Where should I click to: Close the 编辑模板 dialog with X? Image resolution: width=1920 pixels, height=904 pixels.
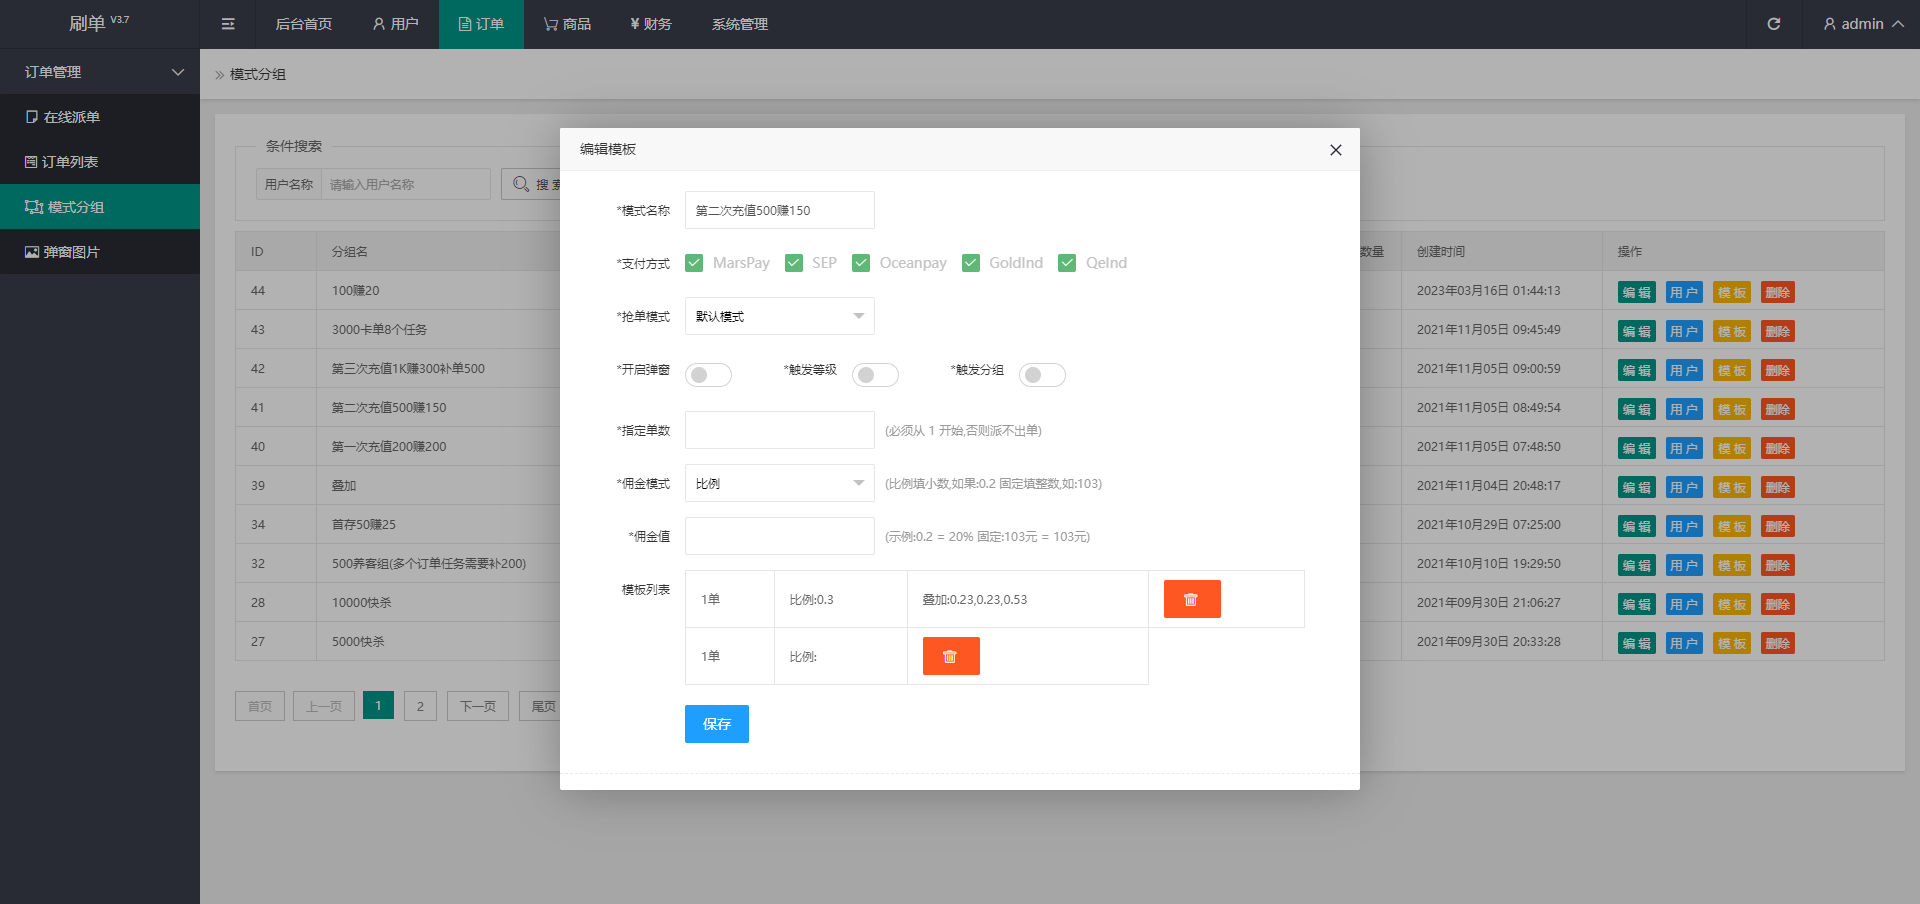1335,150
